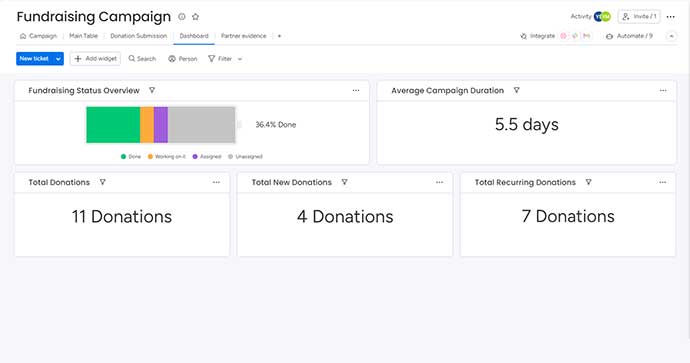The width and height of the screenshot is (690, 363).
Task: Open the Filter option in the toolbar
Action: (x=220, y=59)
